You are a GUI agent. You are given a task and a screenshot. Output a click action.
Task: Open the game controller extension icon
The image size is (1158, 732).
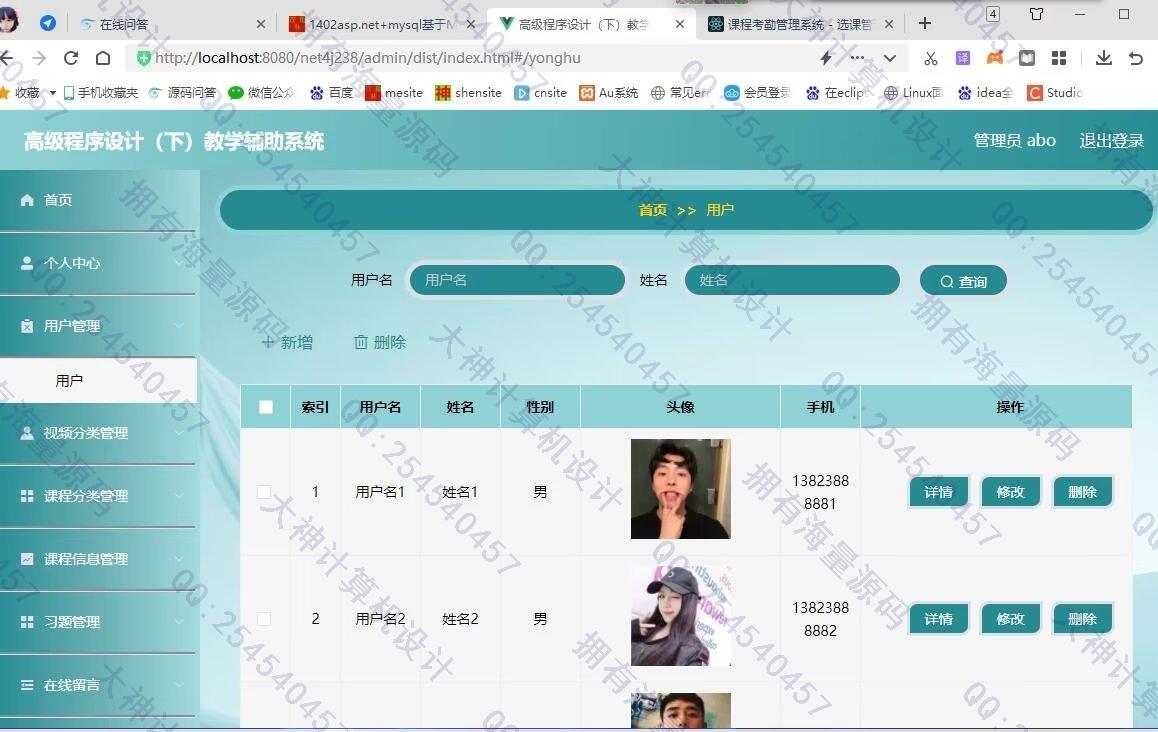[995, 58]
